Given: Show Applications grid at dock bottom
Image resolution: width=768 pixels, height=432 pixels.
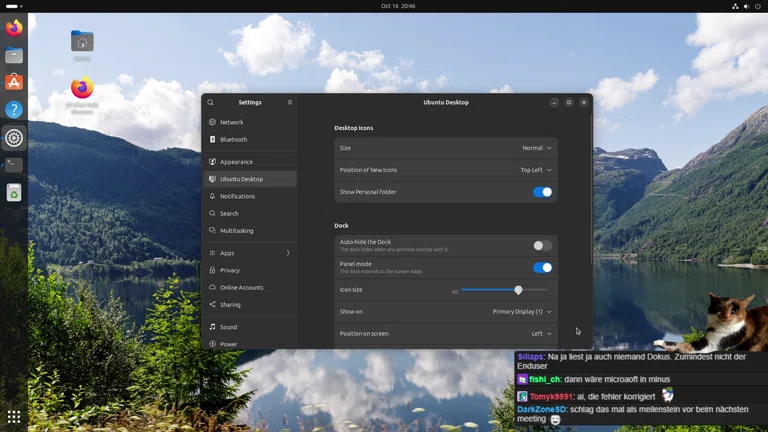Looking at the screenshot, I should click(14, 416).
